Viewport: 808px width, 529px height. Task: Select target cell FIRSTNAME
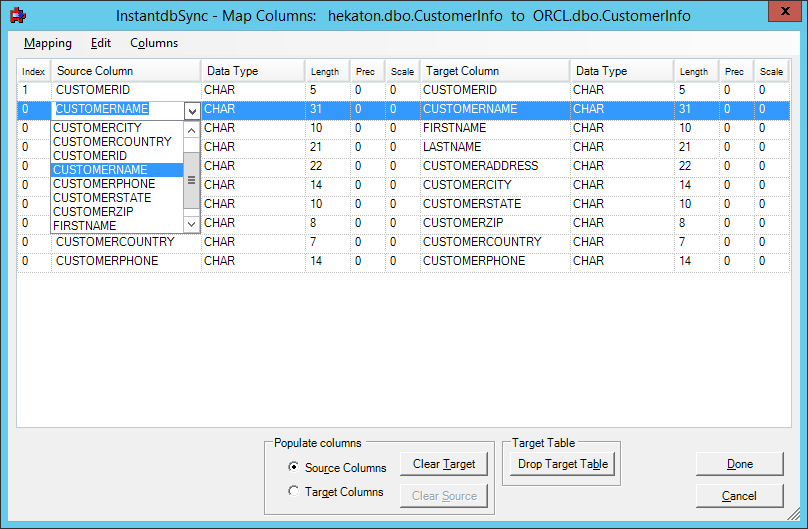point(495,128)
